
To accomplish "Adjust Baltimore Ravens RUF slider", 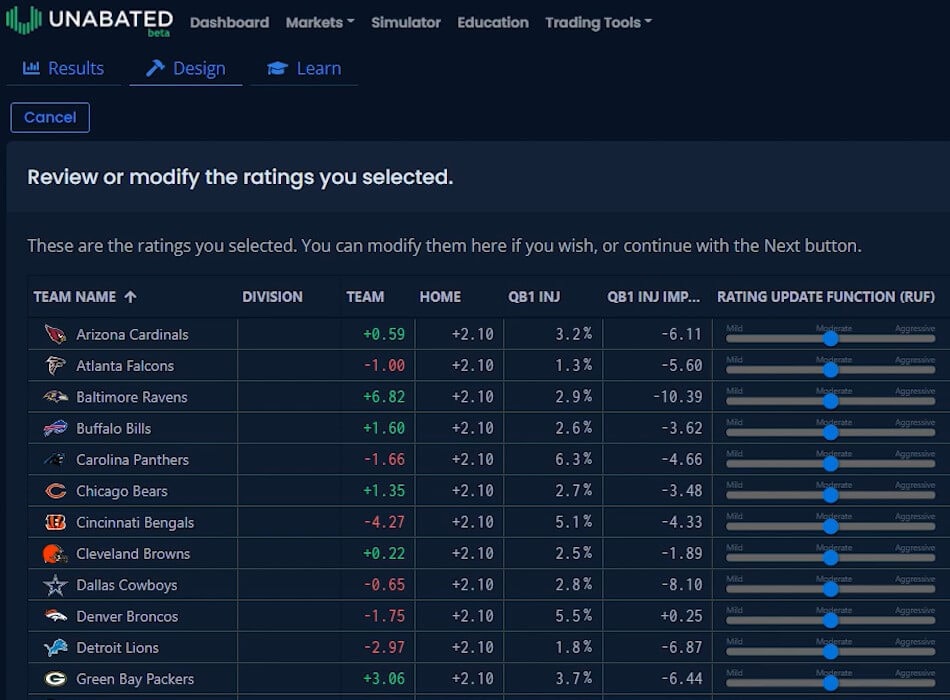I will tap(830, 401).
